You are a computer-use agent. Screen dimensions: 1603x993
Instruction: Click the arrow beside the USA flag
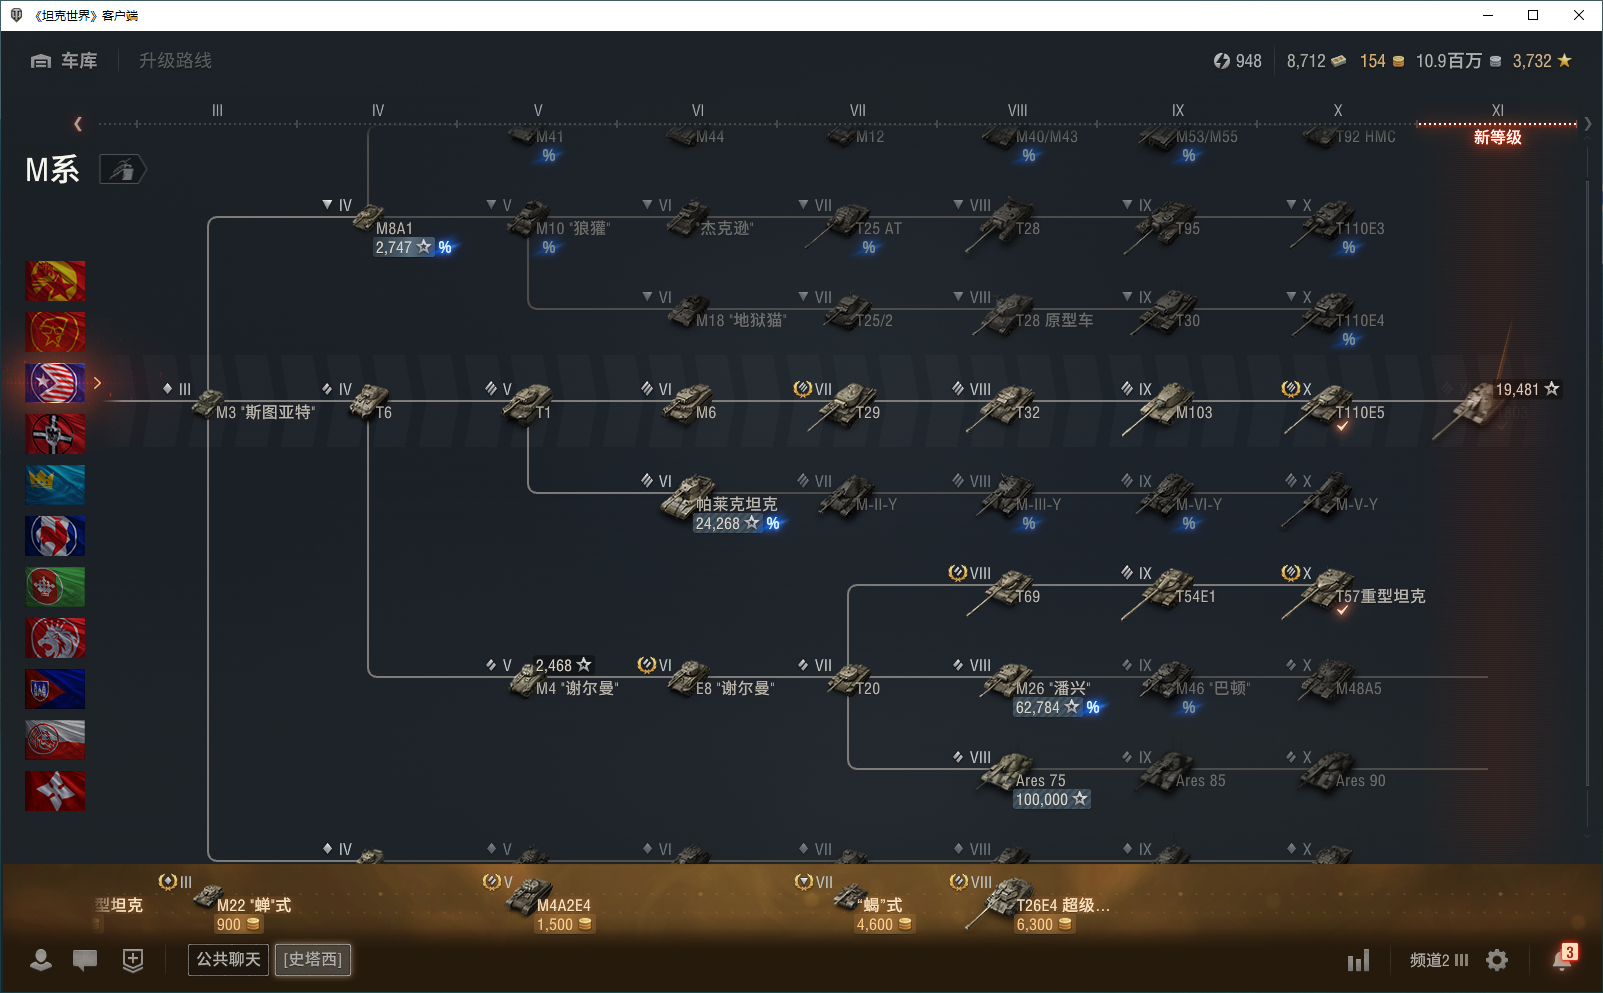pyautogui.click(x=97, y=383)
